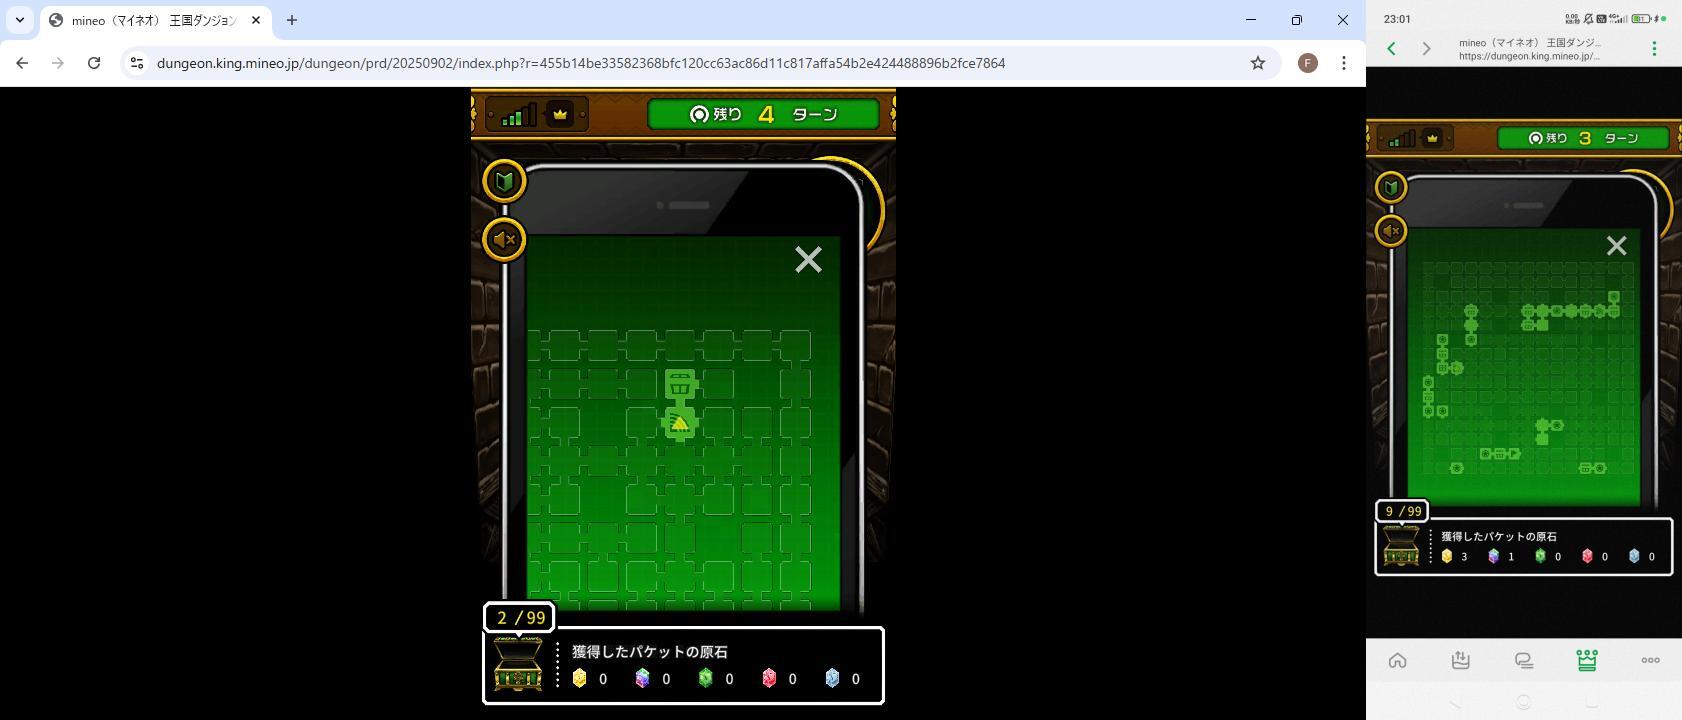View site information icon in address bar
Screen dimensions: 1682x720
(137, 63)
